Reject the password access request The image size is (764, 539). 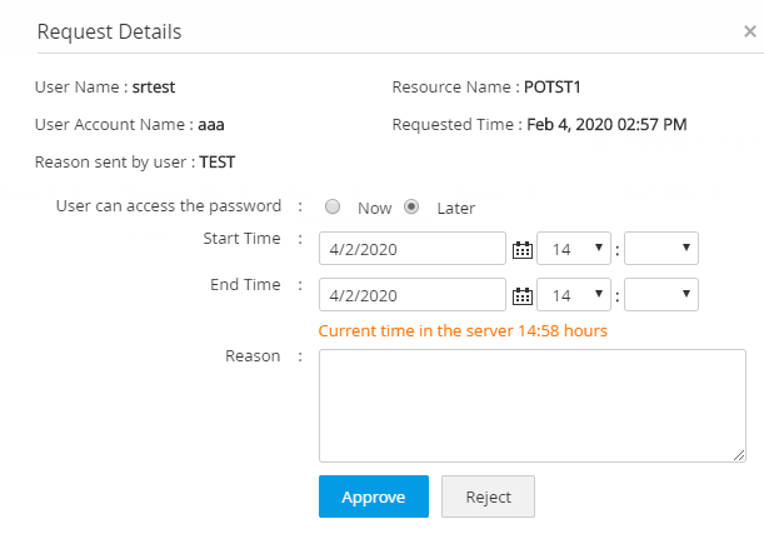pyautogui.click(x=488, y=497)
